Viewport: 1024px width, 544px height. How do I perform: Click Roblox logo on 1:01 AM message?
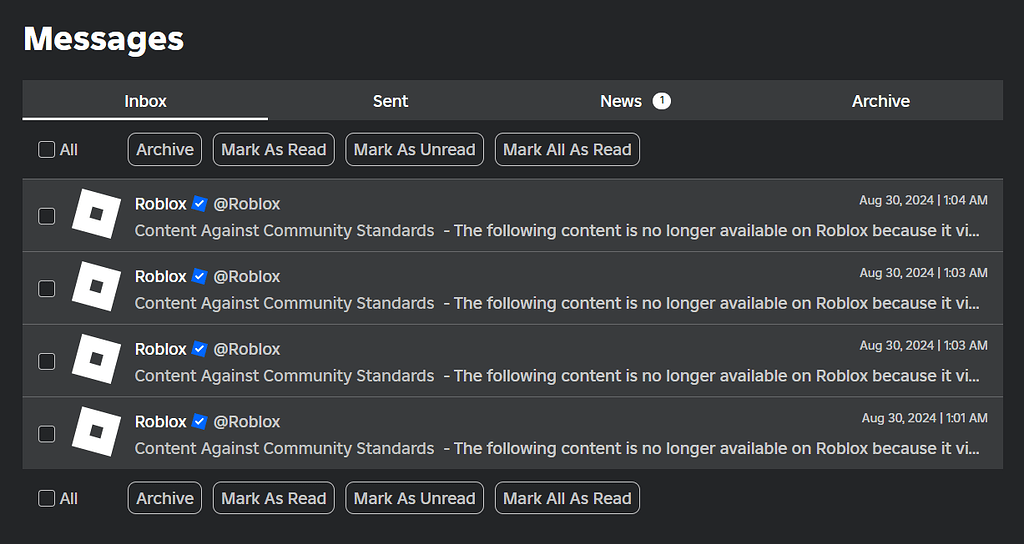pyautogui.click(x=96, y=432)
